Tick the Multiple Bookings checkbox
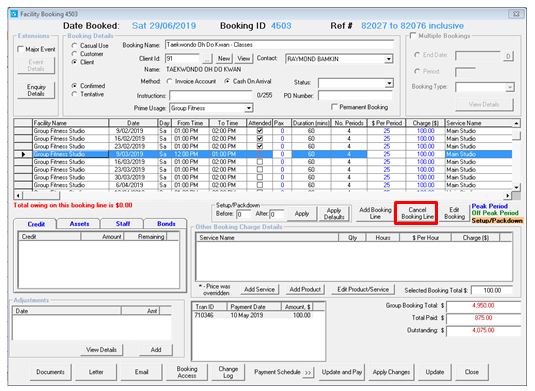 coord(413,35)
